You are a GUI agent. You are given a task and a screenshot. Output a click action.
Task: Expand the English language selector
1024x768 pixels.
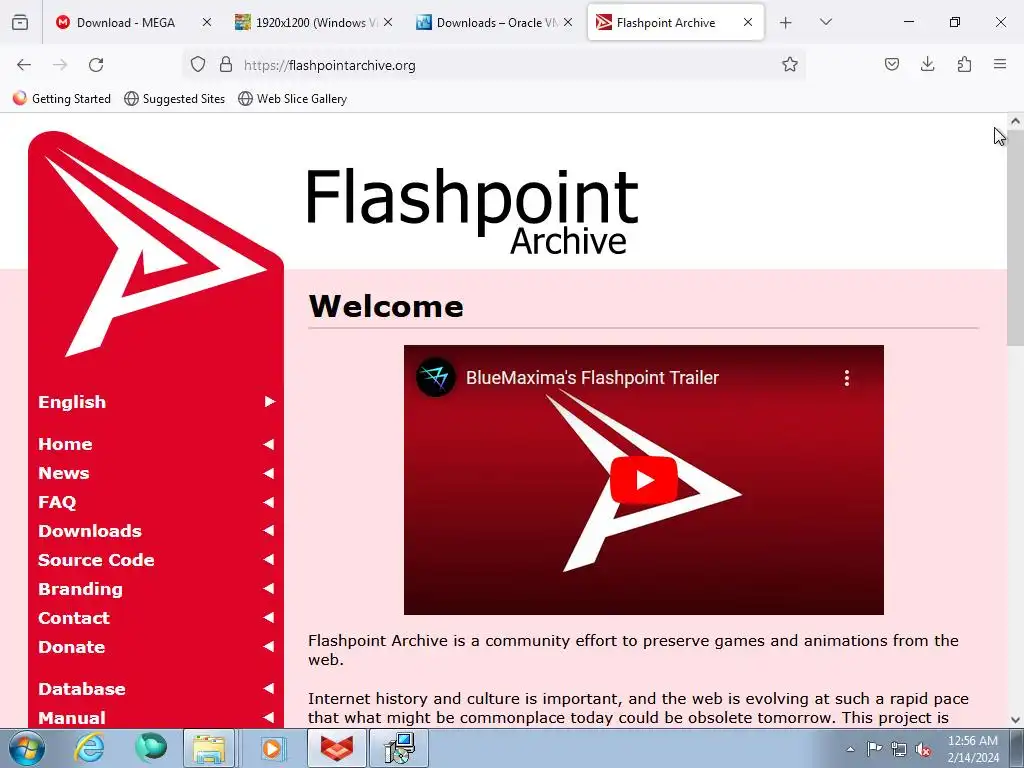[x=156, y=402]
